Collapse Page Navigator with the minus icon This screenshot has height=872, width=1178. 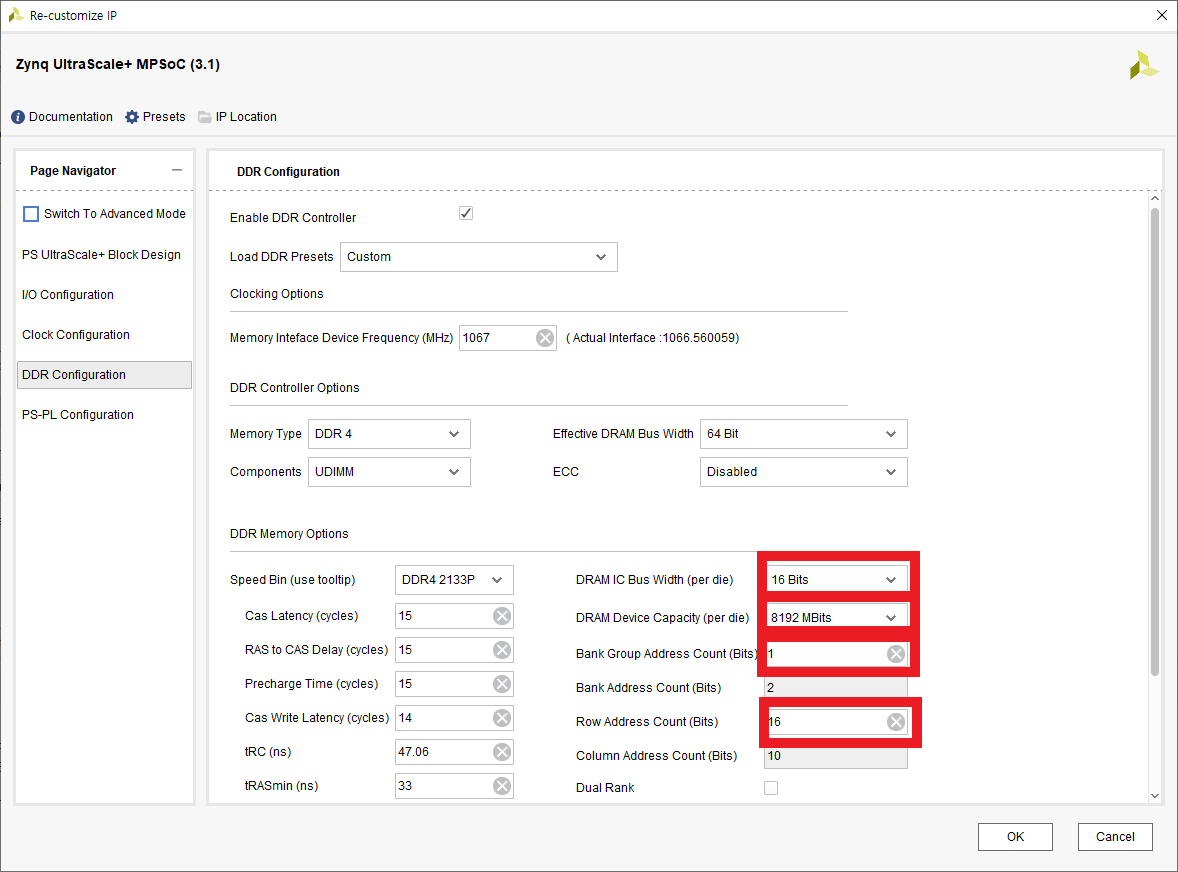coord(177,170)
